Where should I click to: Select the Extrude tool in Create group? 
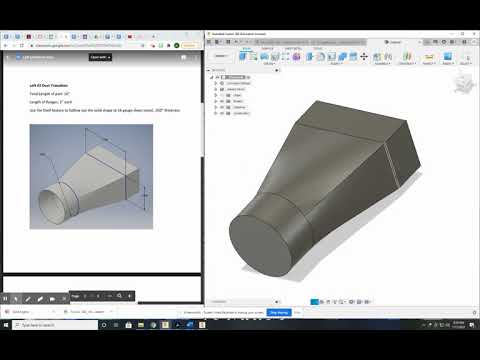tap(264, 57)
